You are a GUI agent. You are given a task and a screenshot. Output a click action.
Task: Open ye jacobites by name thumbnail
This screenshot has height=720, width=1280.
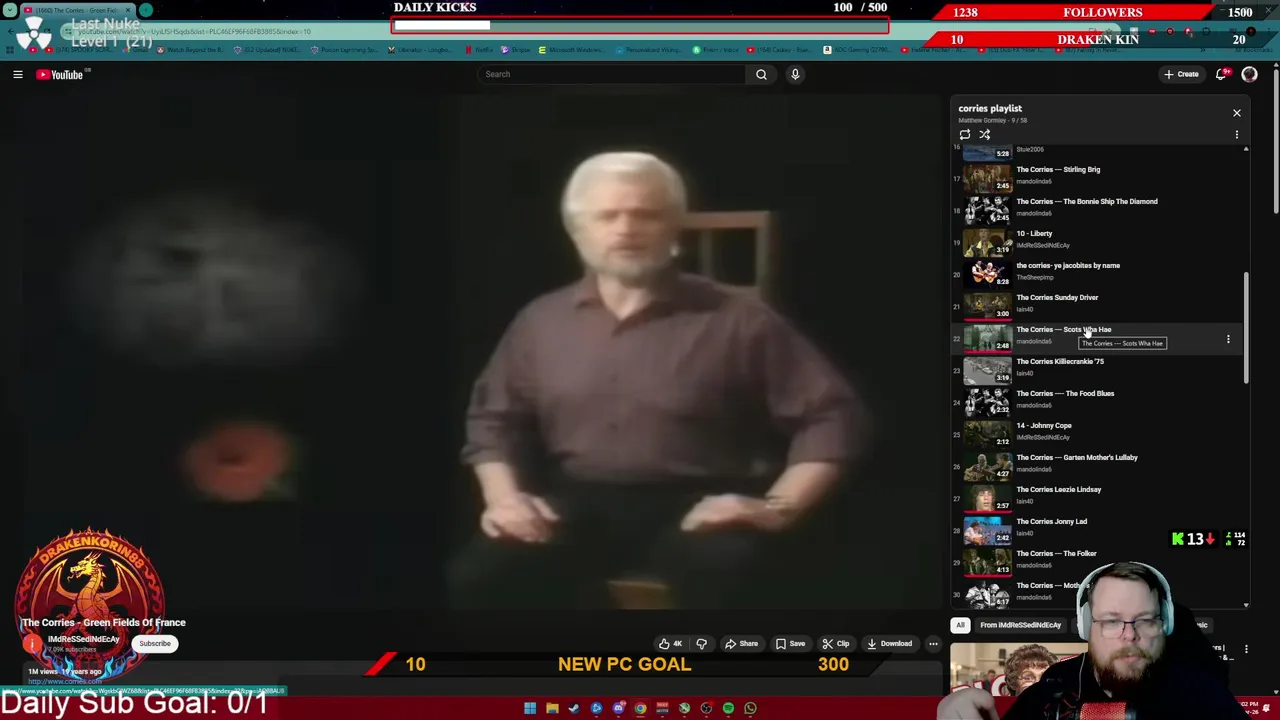point(987,274)
